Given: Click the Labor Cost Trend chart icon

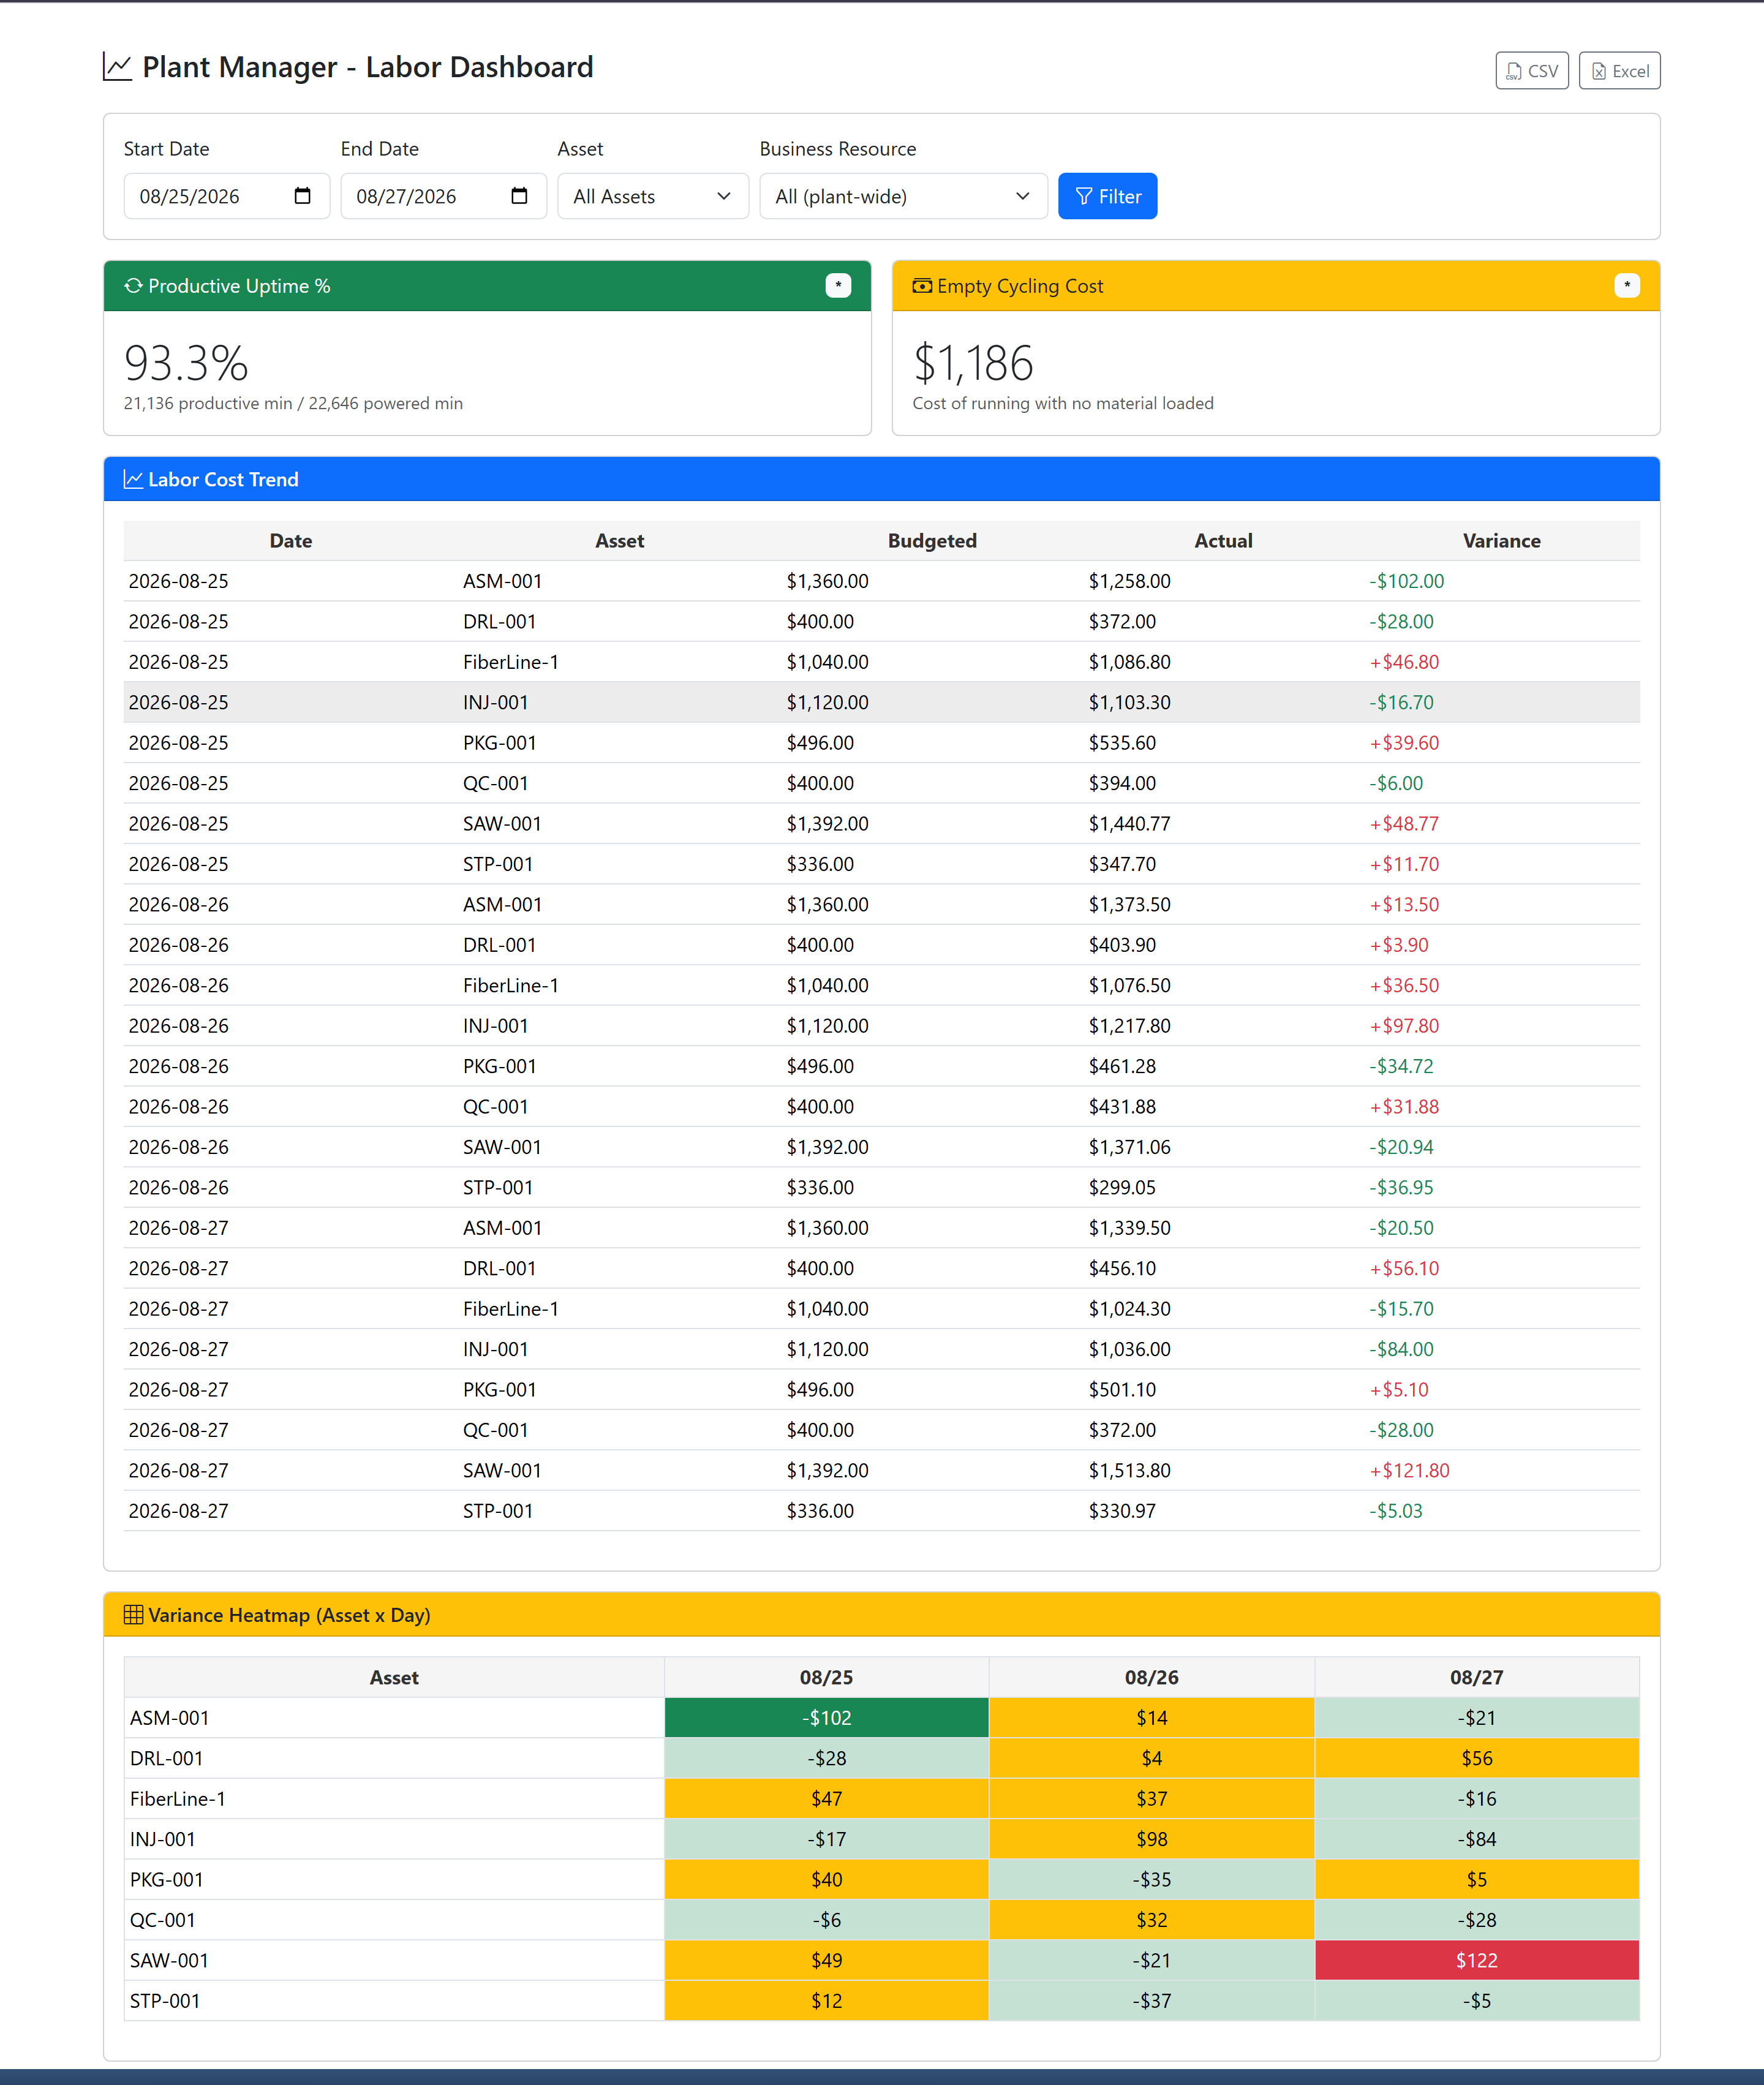Looking at the screenshot, I should click(x=133, y=479).
